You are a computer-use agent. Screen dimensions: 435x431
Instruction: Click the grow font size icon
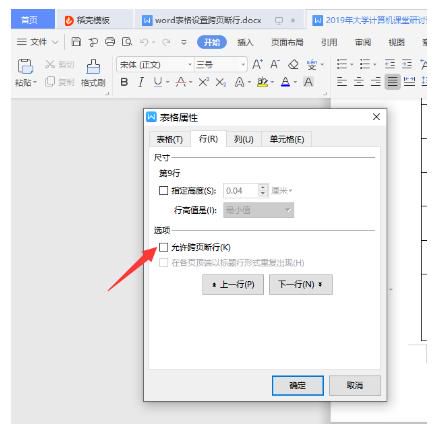click(x=257, y=64)
